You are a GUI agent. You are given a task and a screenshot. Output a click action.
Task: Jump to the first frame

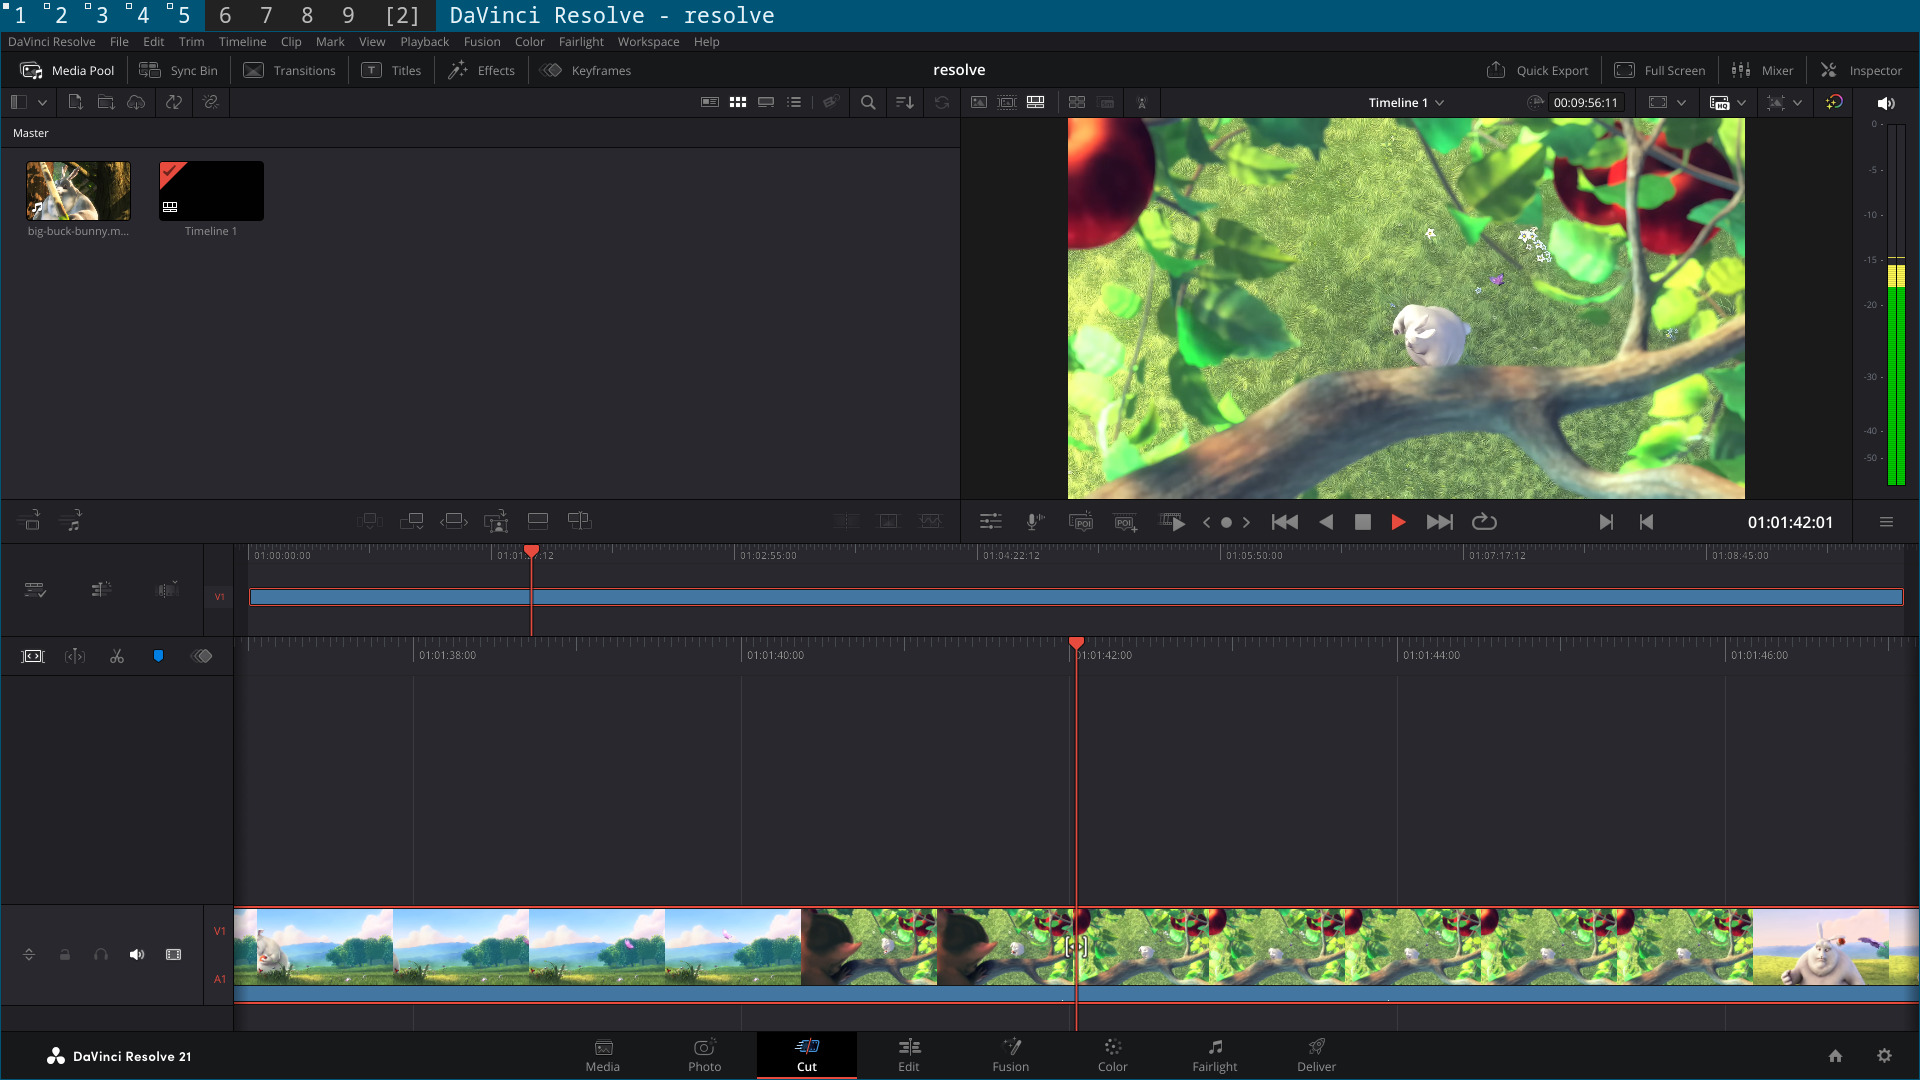coord(1285,522)
